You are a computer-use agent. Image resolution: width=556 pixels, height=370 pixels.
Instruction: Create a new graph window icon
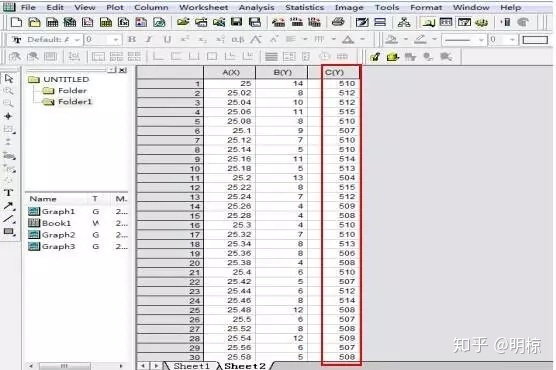click(x=88, y=23)
